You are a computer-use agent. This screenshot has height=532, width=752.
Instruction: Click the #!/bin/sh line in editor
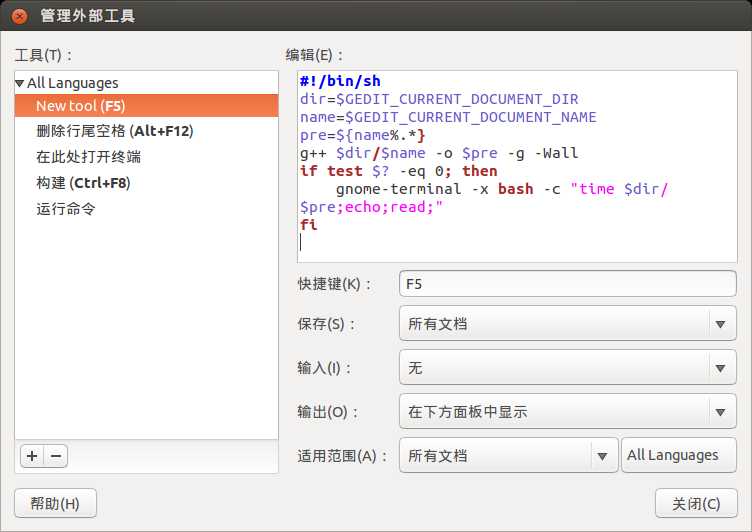tap(340, 81)
